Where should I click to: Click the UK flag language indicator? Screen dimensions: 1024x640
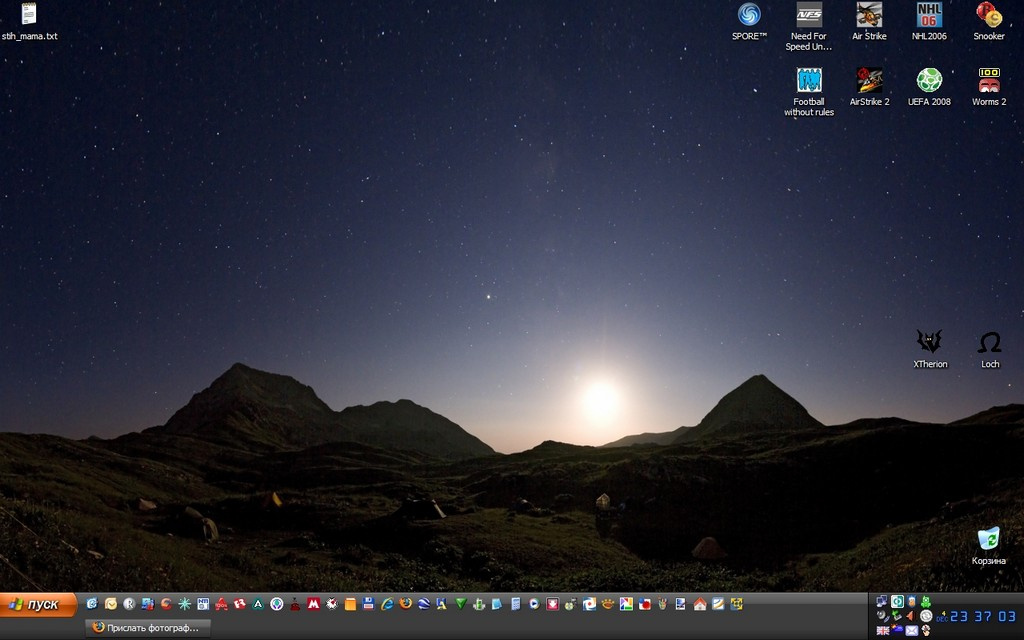[883, 630]
